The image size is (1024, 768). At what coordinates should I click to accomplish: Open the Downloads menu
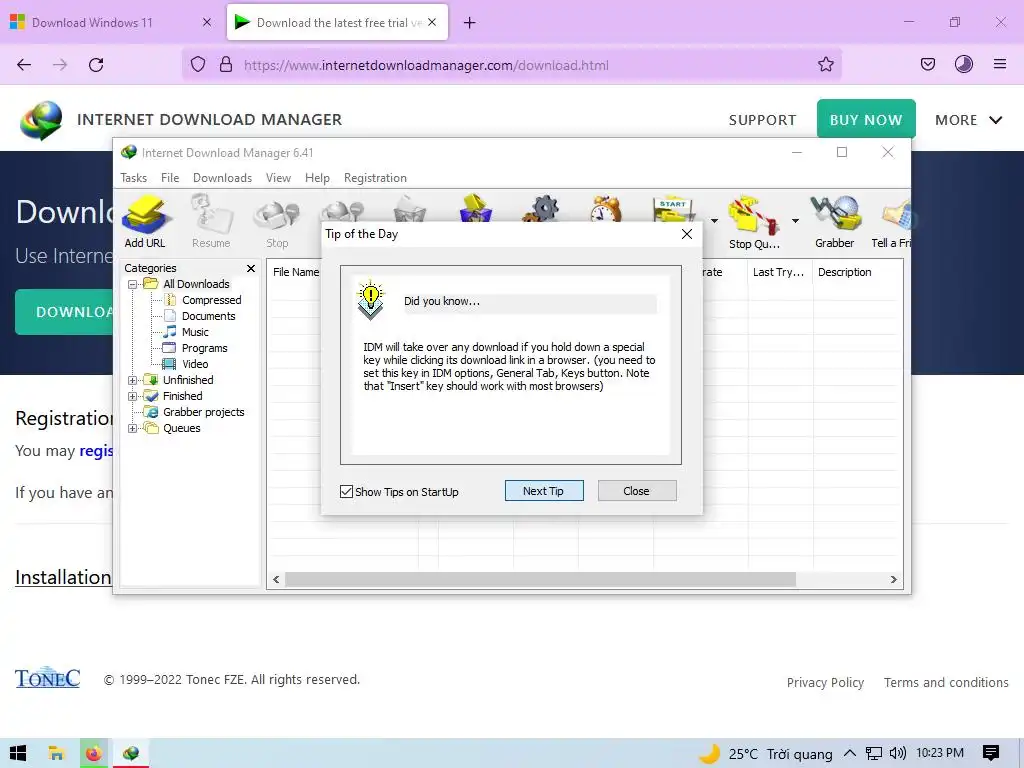[x=222, y=178]
